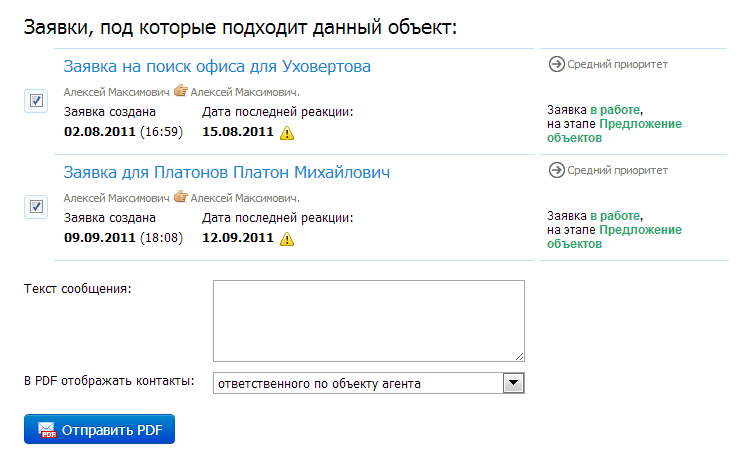Click warning icon next to 12.09.2011 date

[x=287, y=239]
